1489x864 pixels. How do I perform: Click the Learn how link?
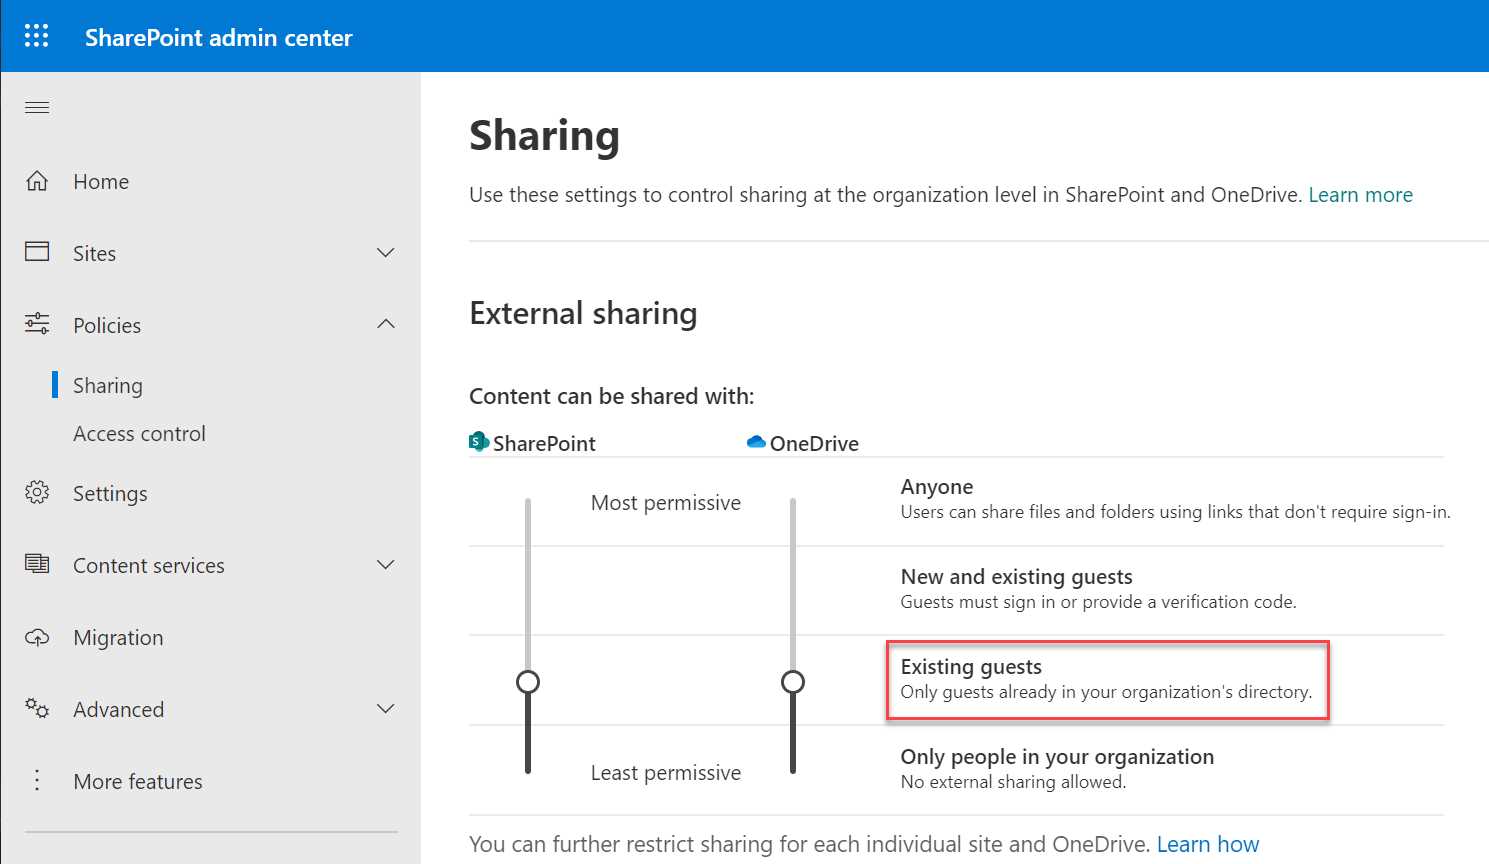[1208, 843]
